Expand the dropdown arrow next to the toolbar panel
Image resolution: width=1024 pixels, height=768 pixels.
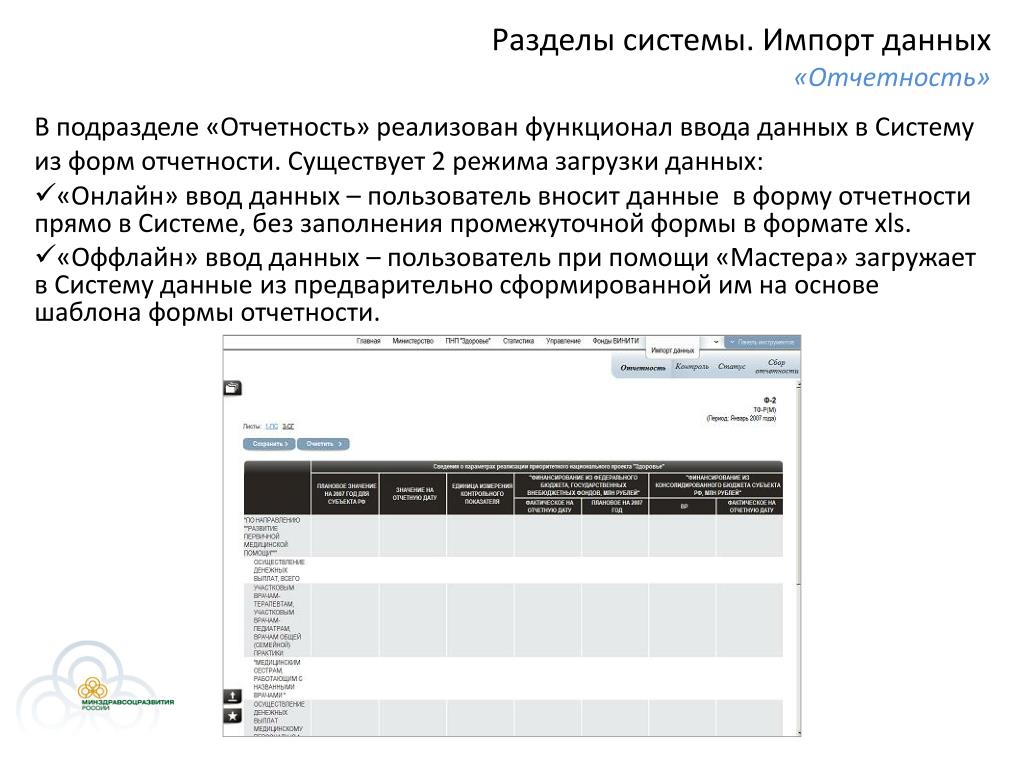tap(716, 342)
